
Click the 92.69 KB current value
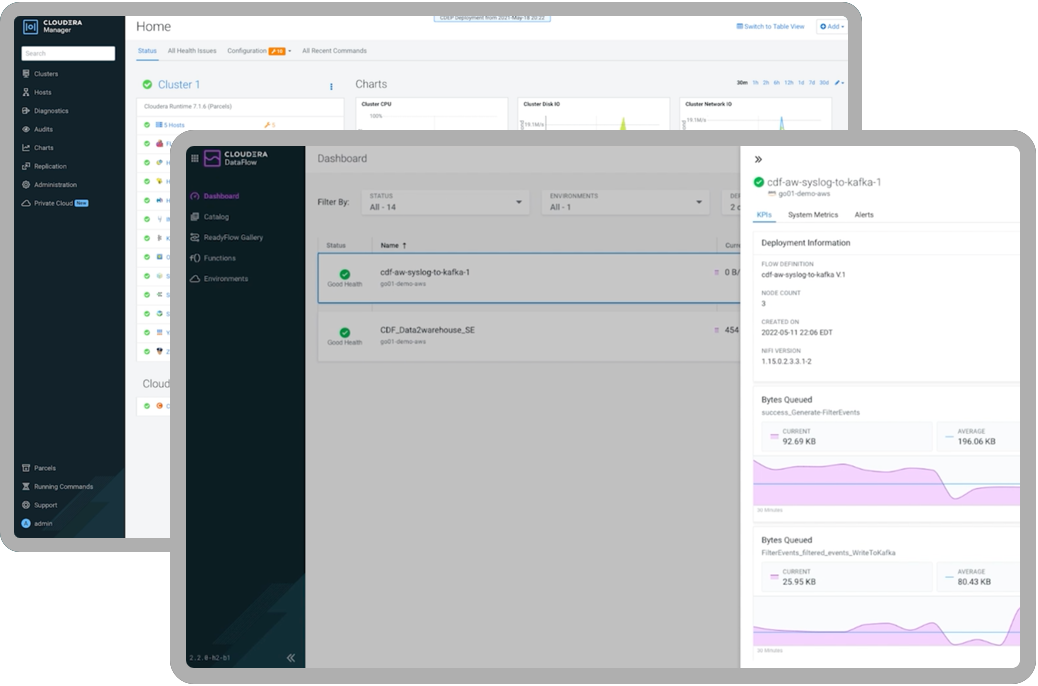[799, 442]
